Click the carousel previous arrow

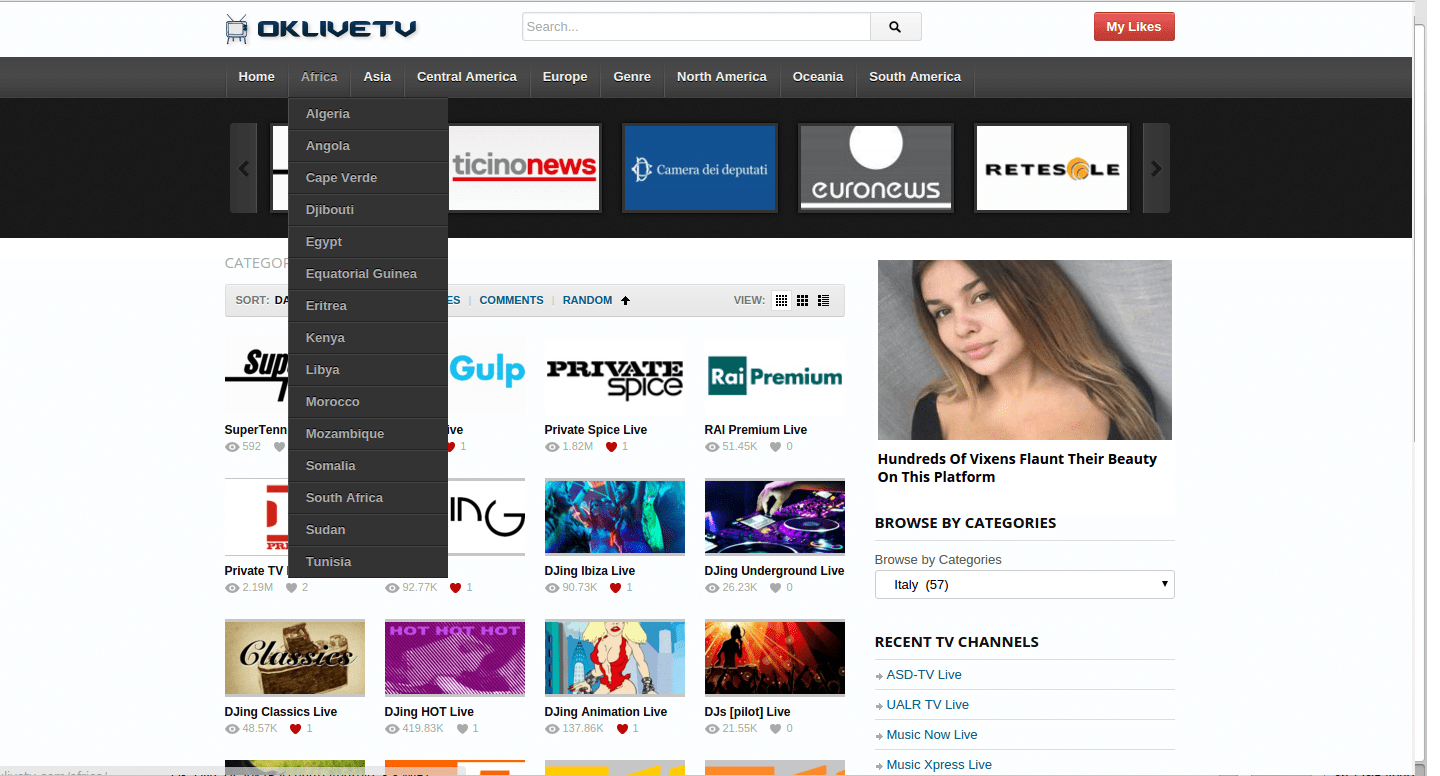(x=243, y=168)
